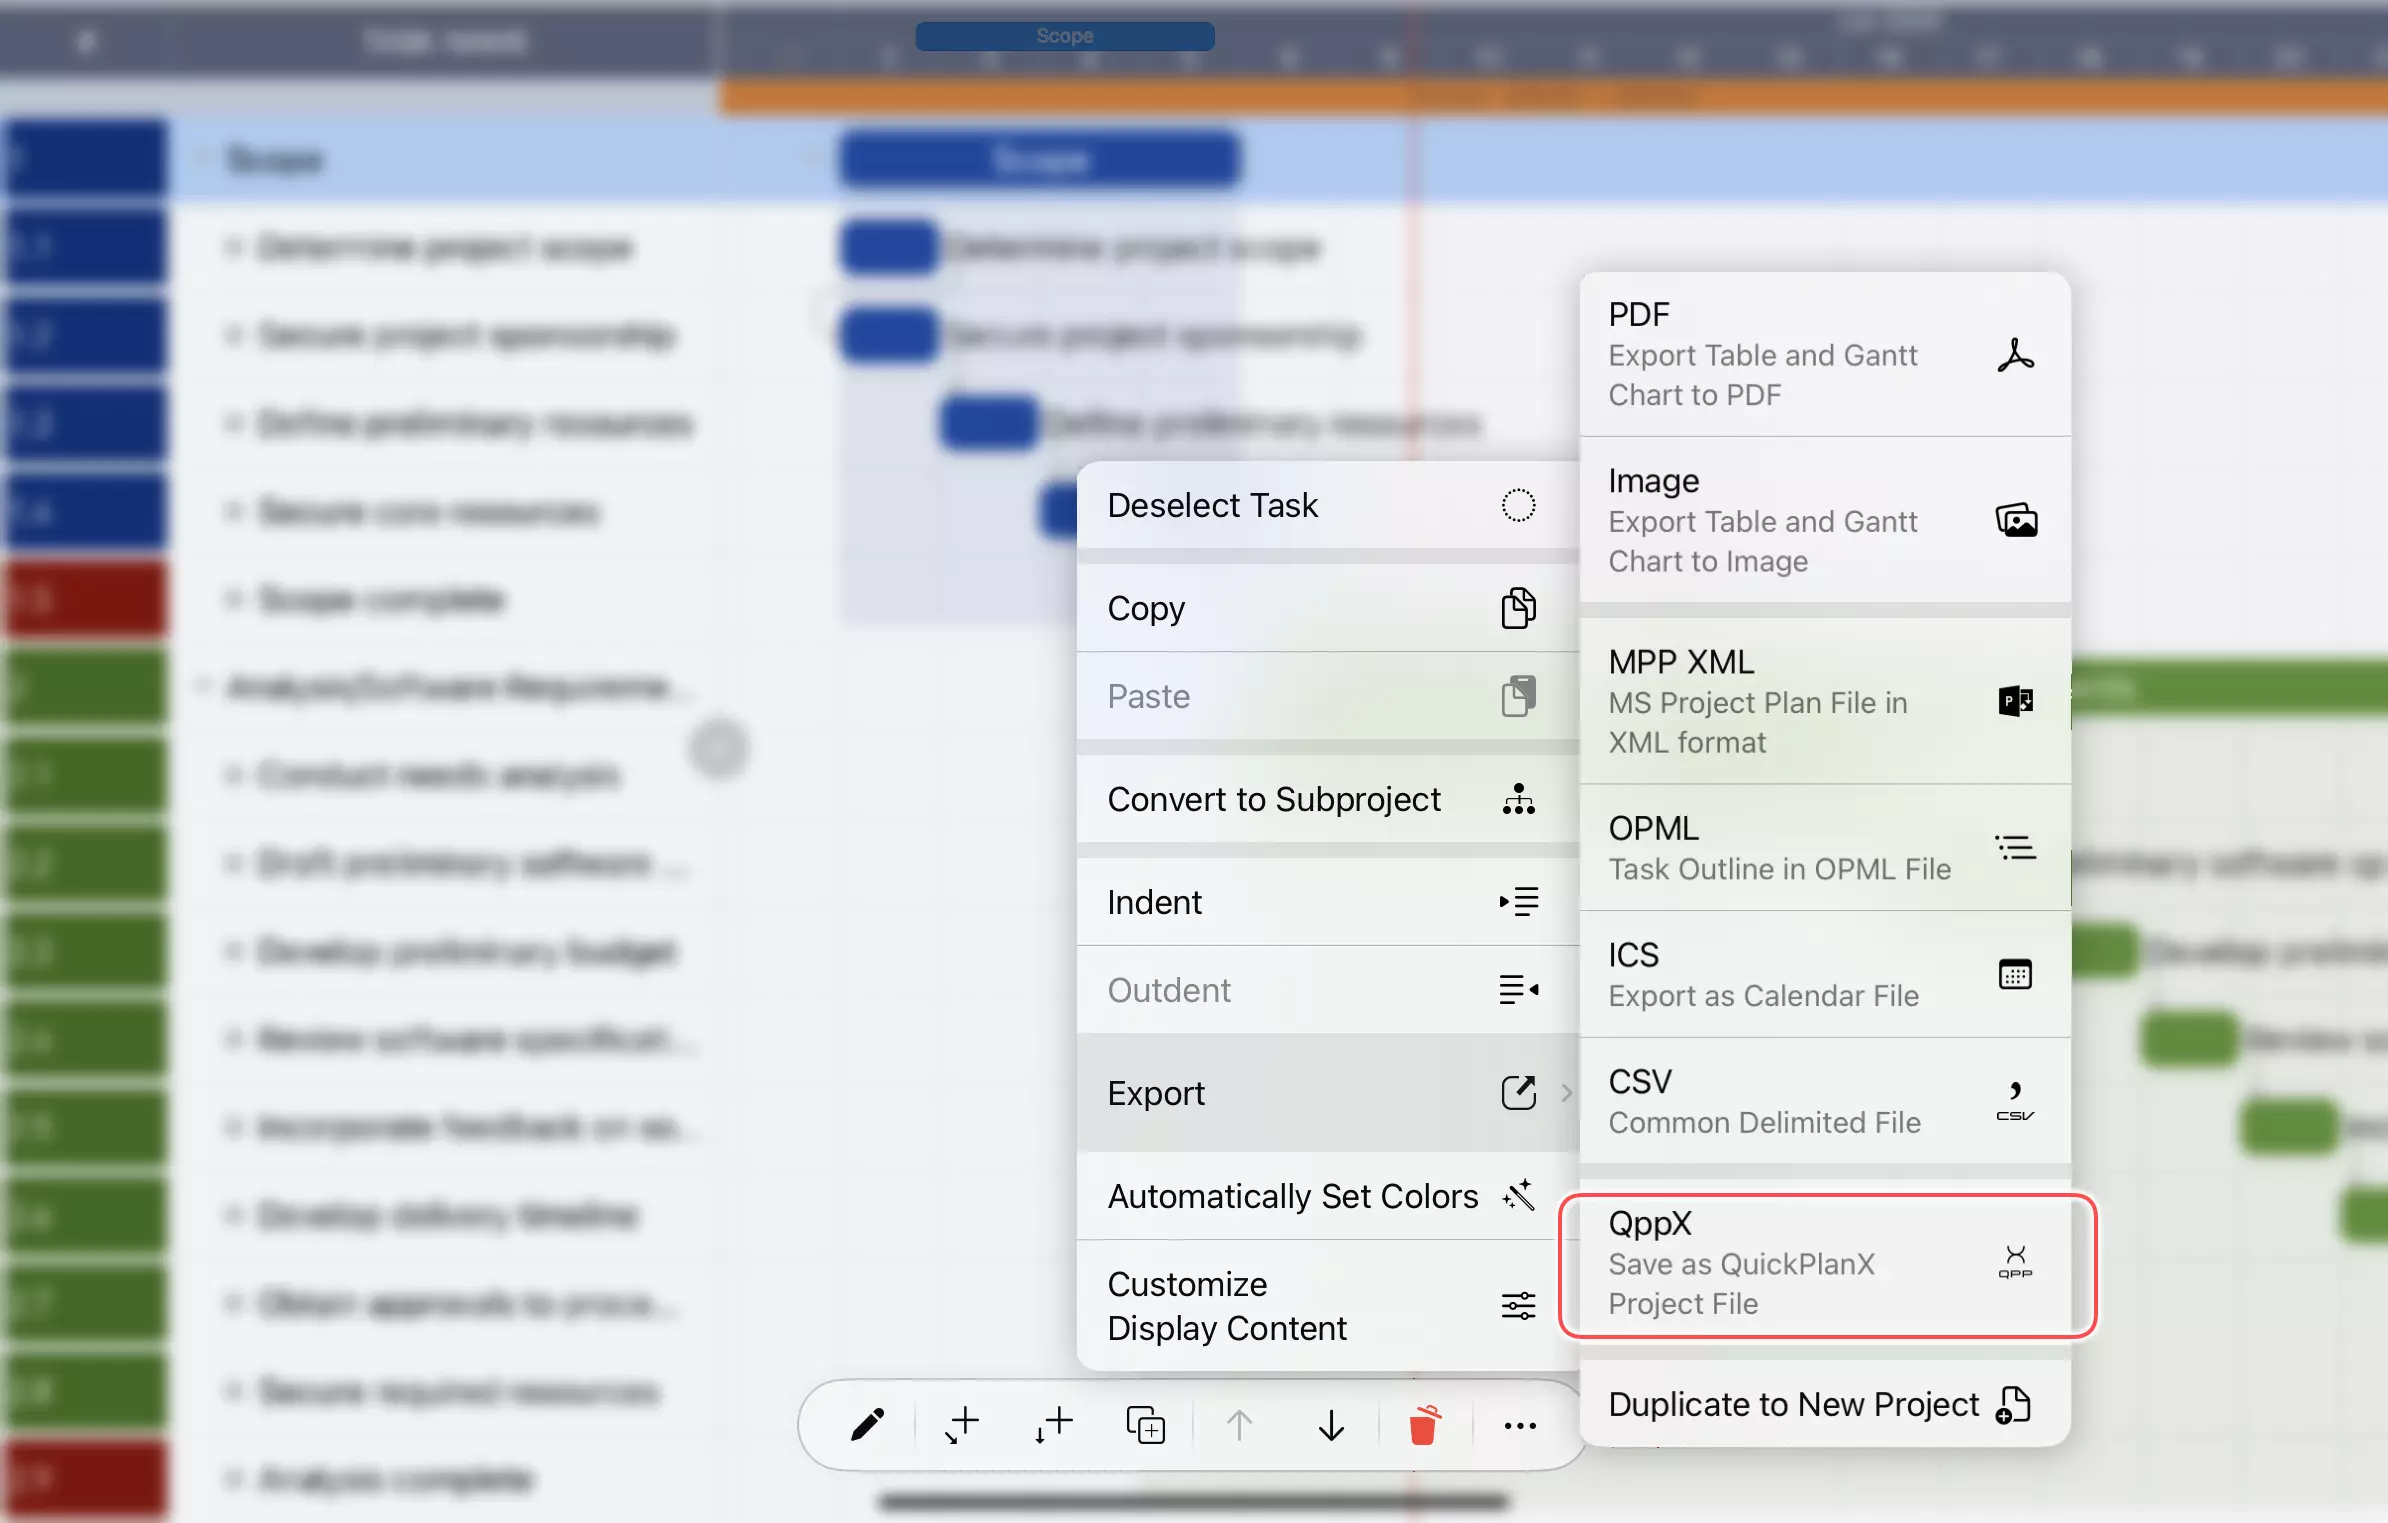Expand the Export submenu chevron
The width and height of the screenshot is (2388, 1523).
click(x=1566, y=1093)
